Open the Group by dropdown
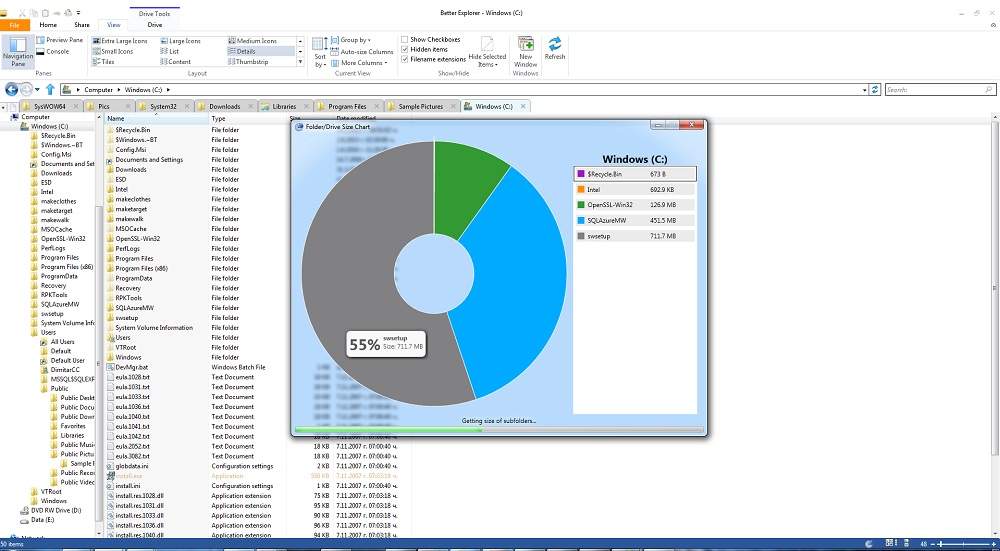 click(351, 40)
